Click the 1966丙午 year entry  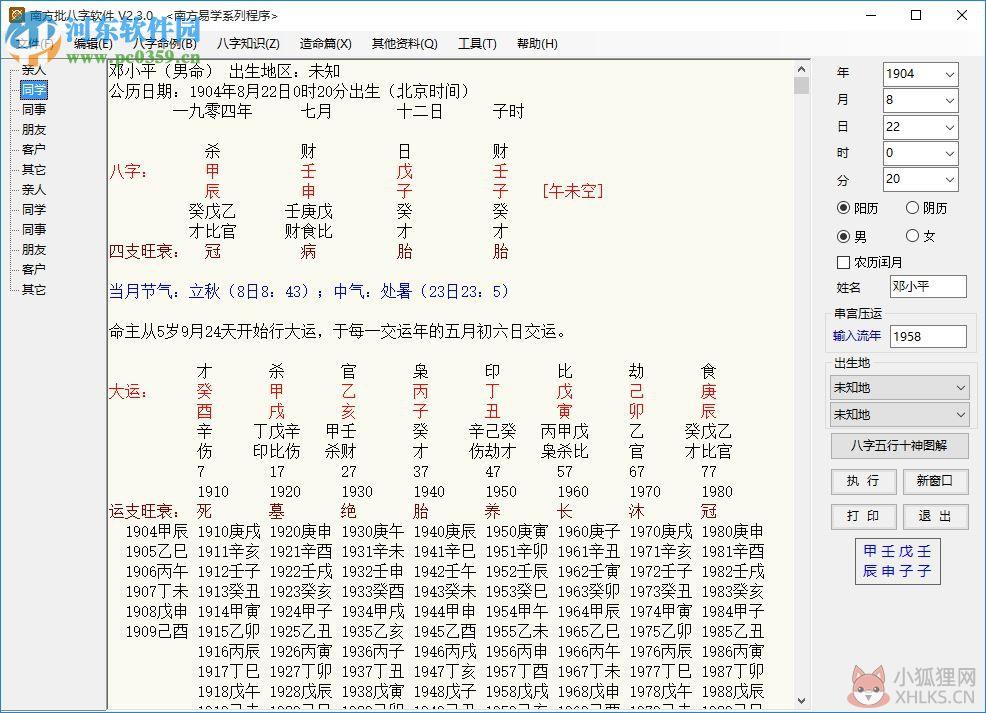coord(589,652)
